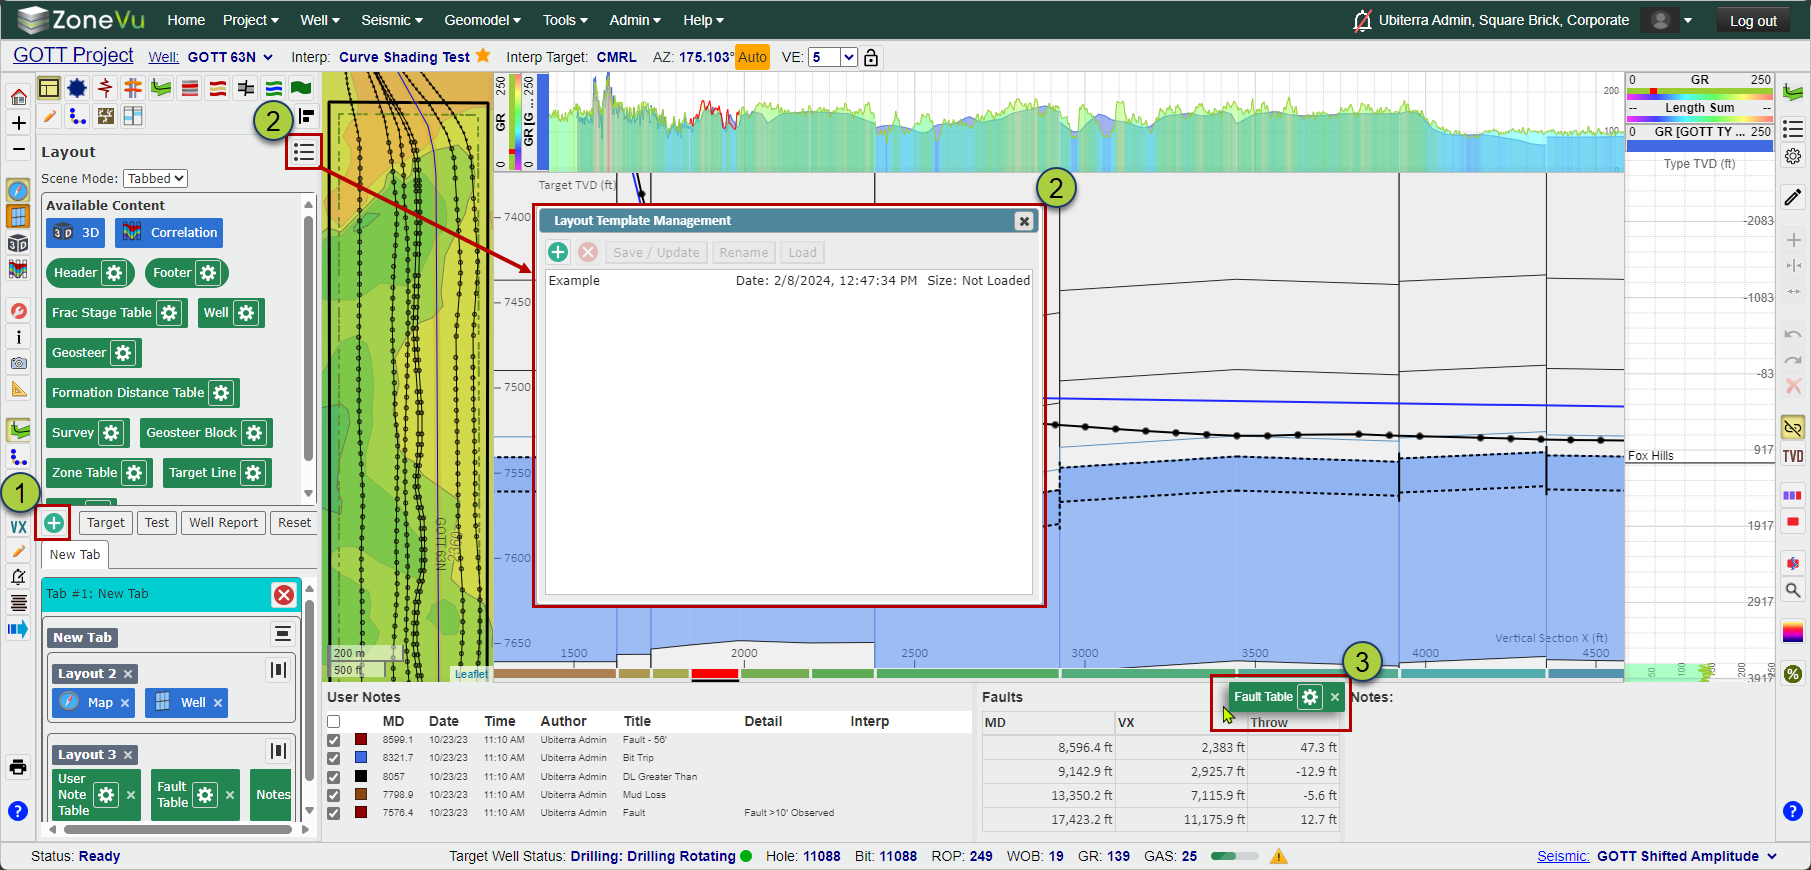Open the Well selector dropdown arrow
The height and width of the screenshot is (870, 1811).
click(x=268, y=57)
